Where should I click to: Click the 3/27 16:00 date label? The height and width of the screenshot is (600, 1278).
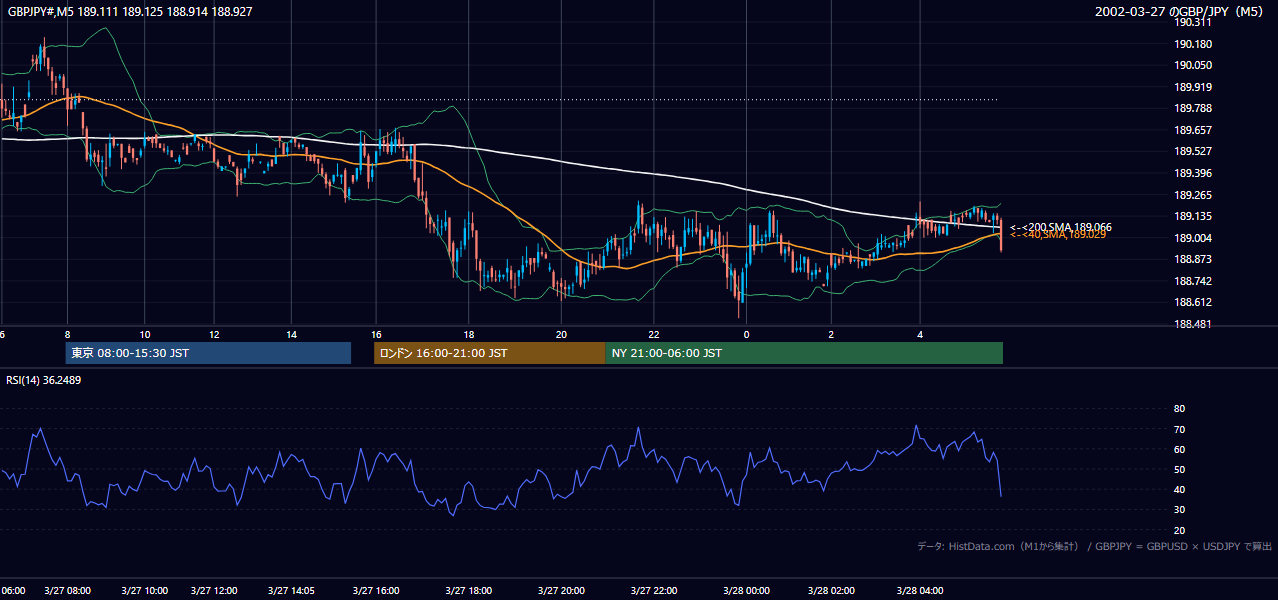(x=376, y=590)
